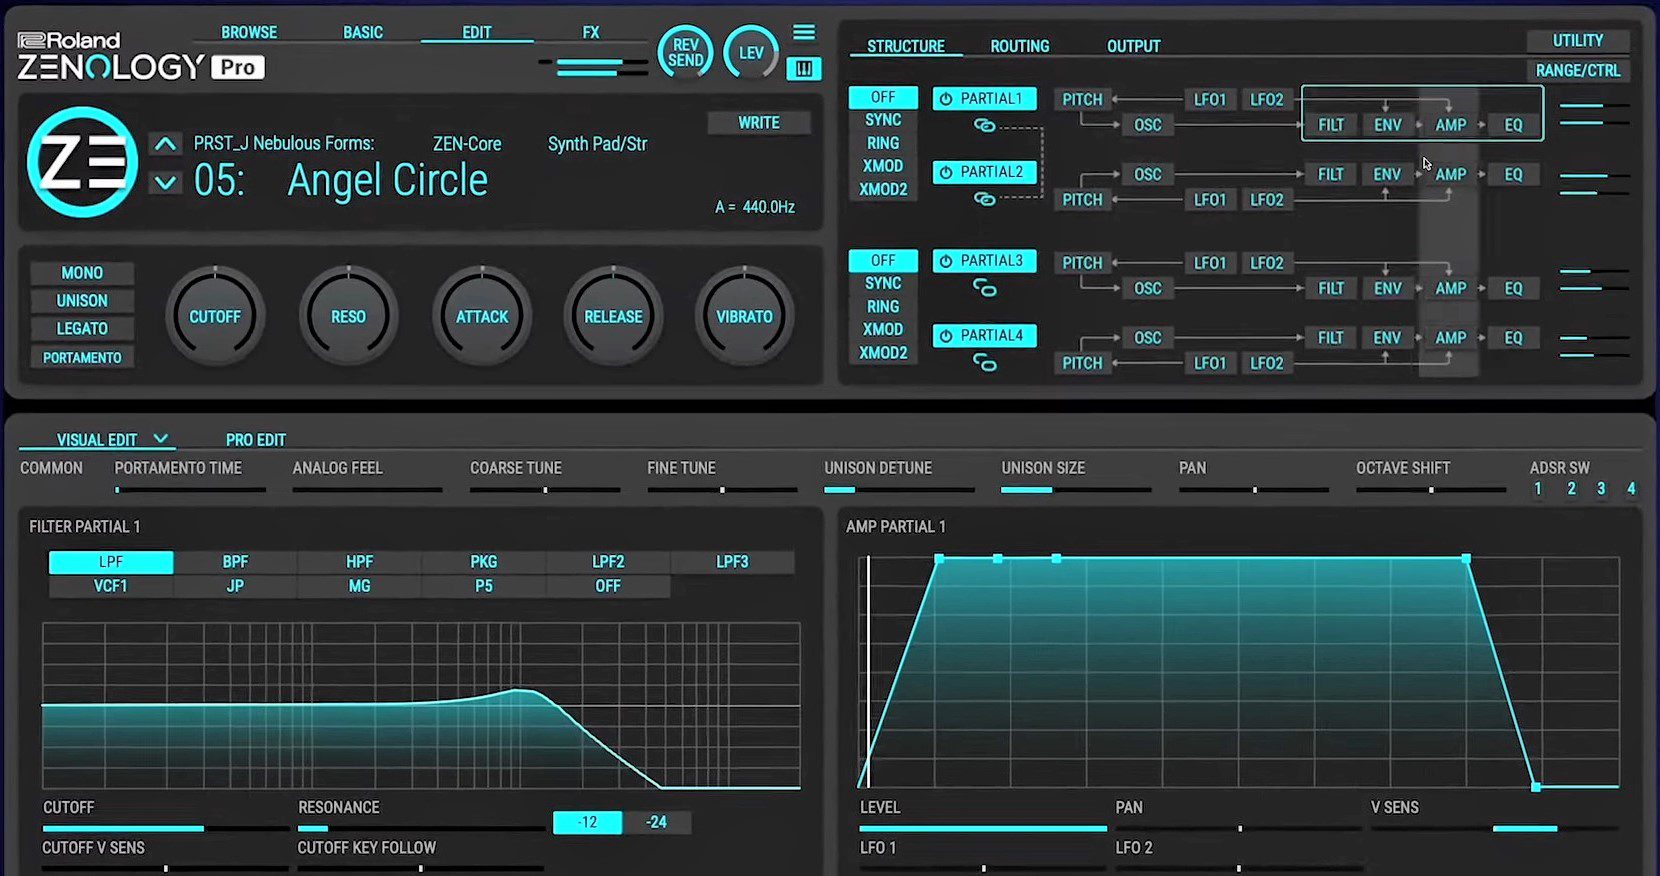Switch to the FX tab

point(591,33)
